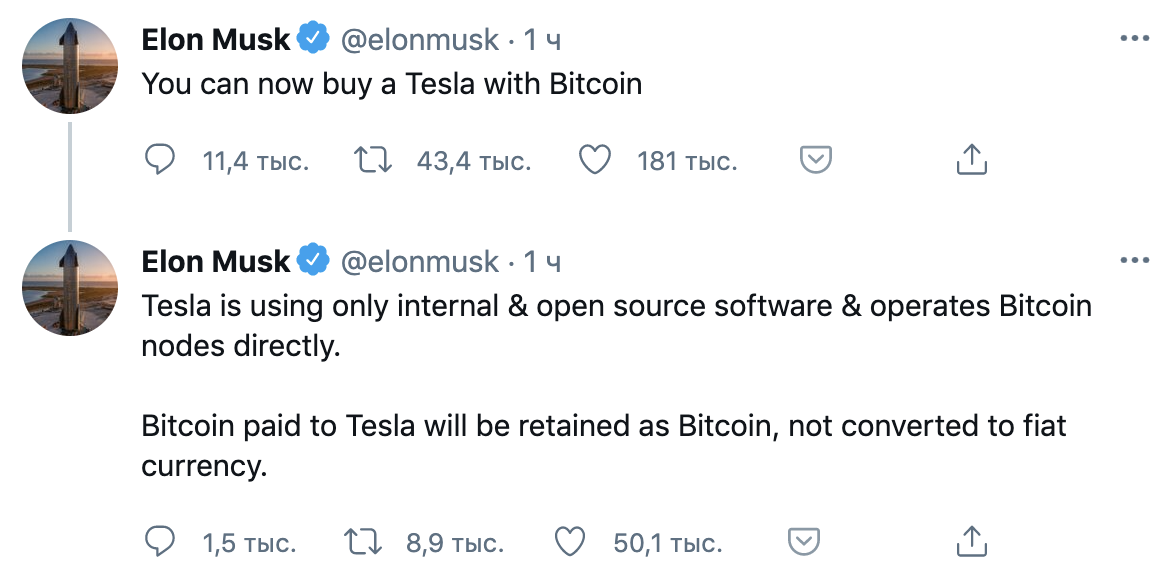Save first tweet to Pocket
Image resolution: width=1176 pixels, height=586 pixels.
pyautogui.click(x=816, y=160)
